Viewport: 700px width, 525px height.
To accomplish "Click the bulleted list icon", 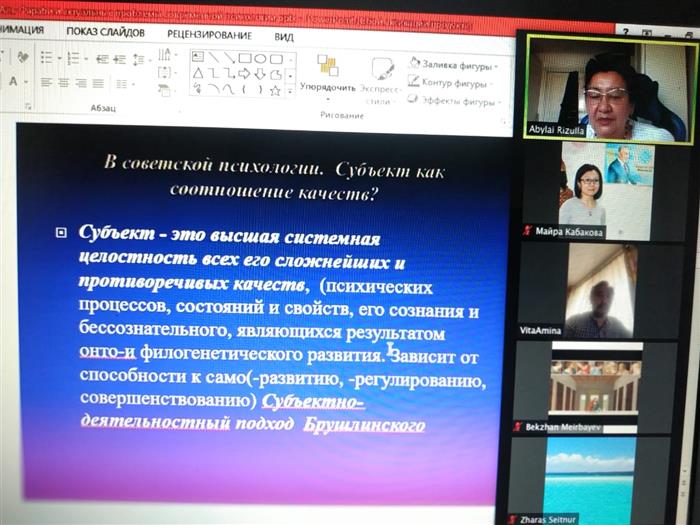I will click(x=46, y=57).
